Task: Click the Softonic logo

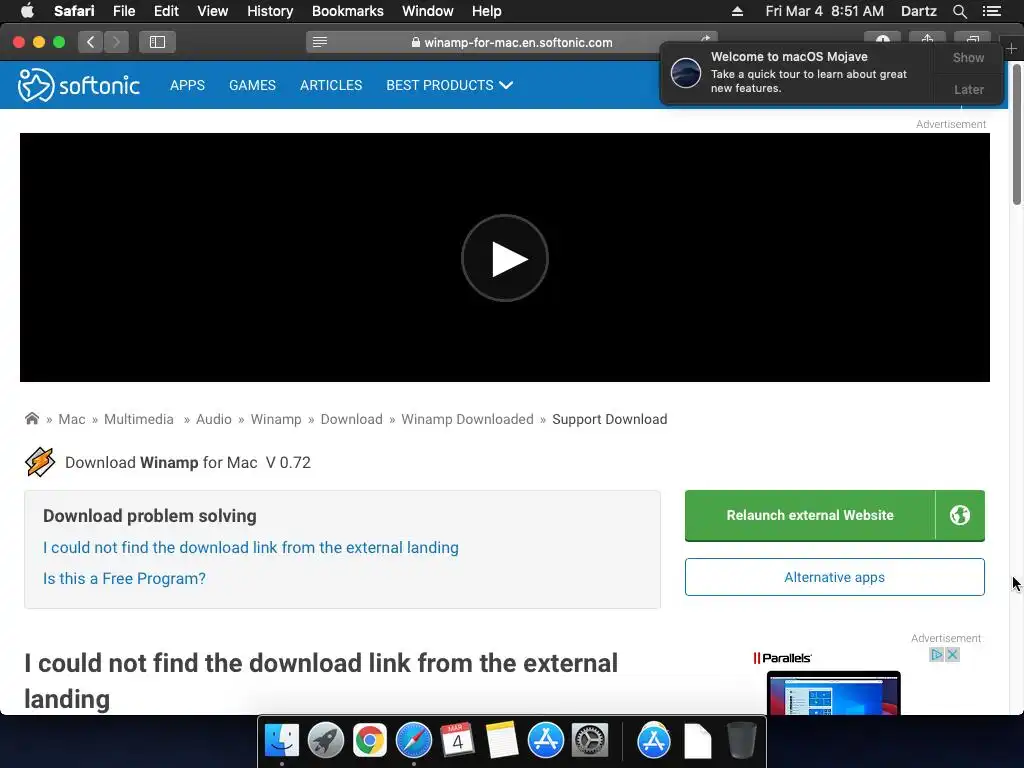Action: pos(78,85)
